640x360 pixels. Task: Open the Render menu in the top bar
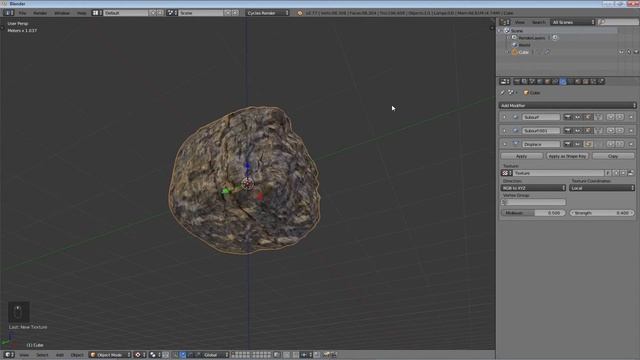tap(40, 13)
